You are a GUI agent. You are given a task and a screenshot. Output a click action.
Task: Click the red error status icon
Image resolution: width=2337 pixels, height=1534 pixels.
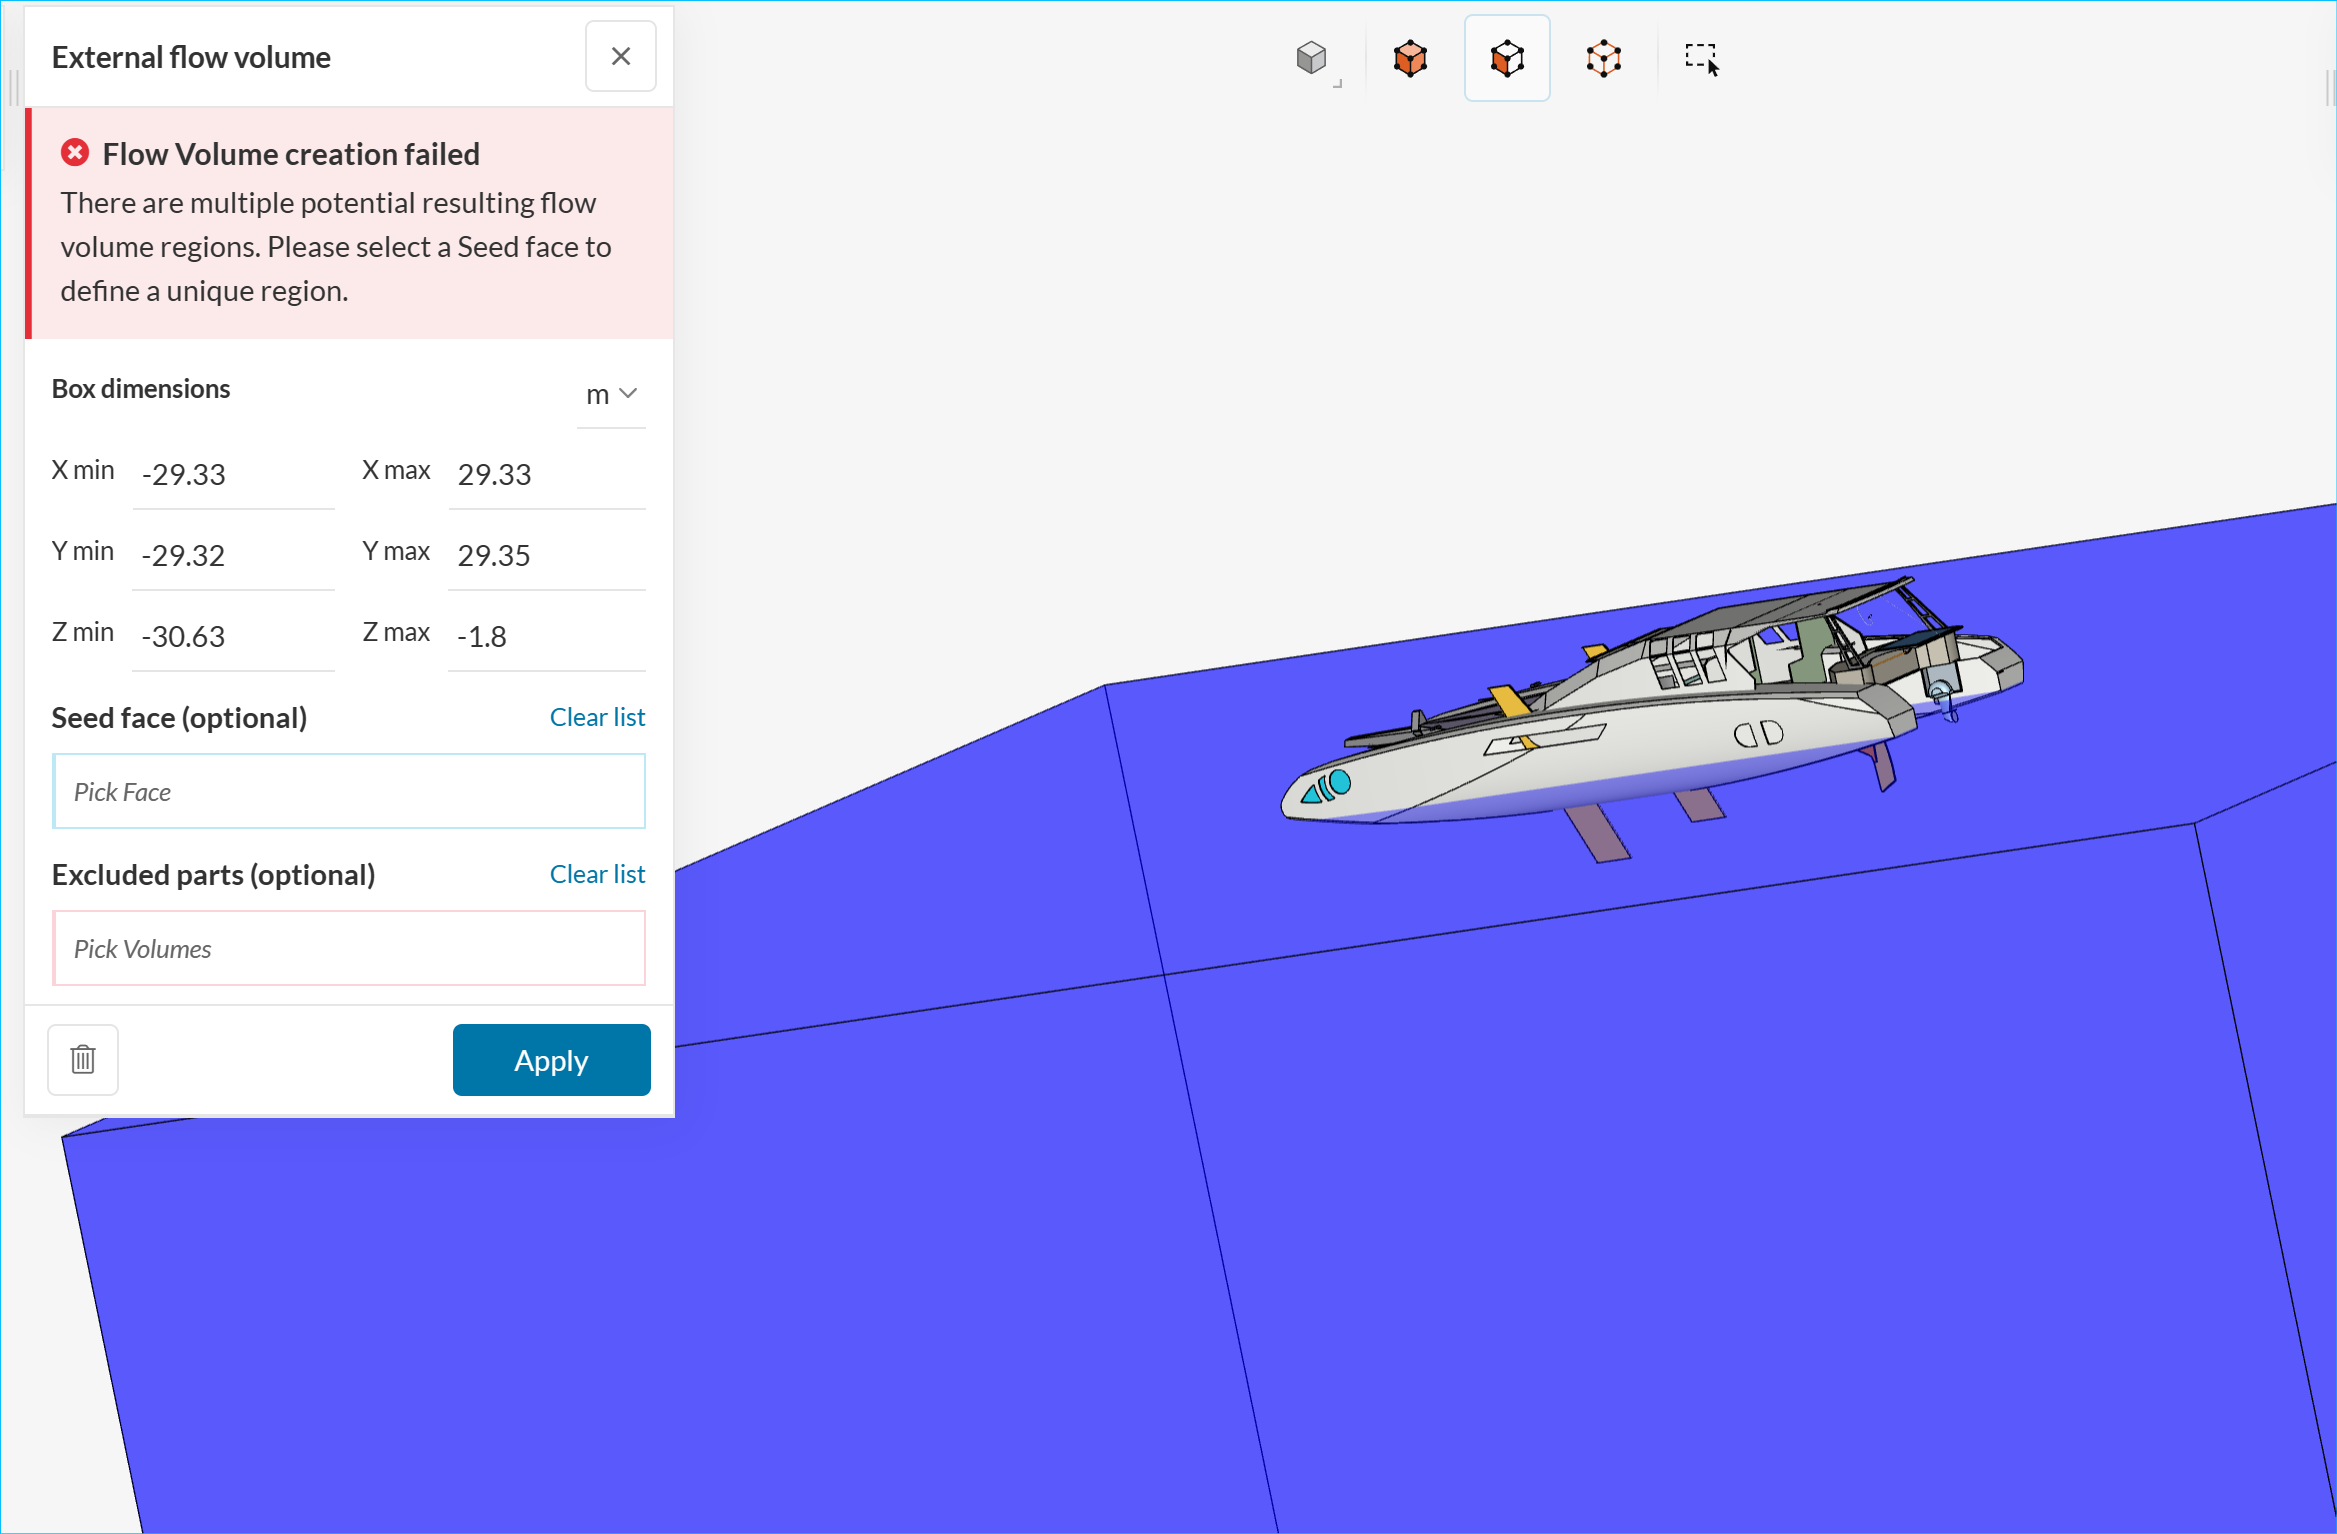coord(75,153)
